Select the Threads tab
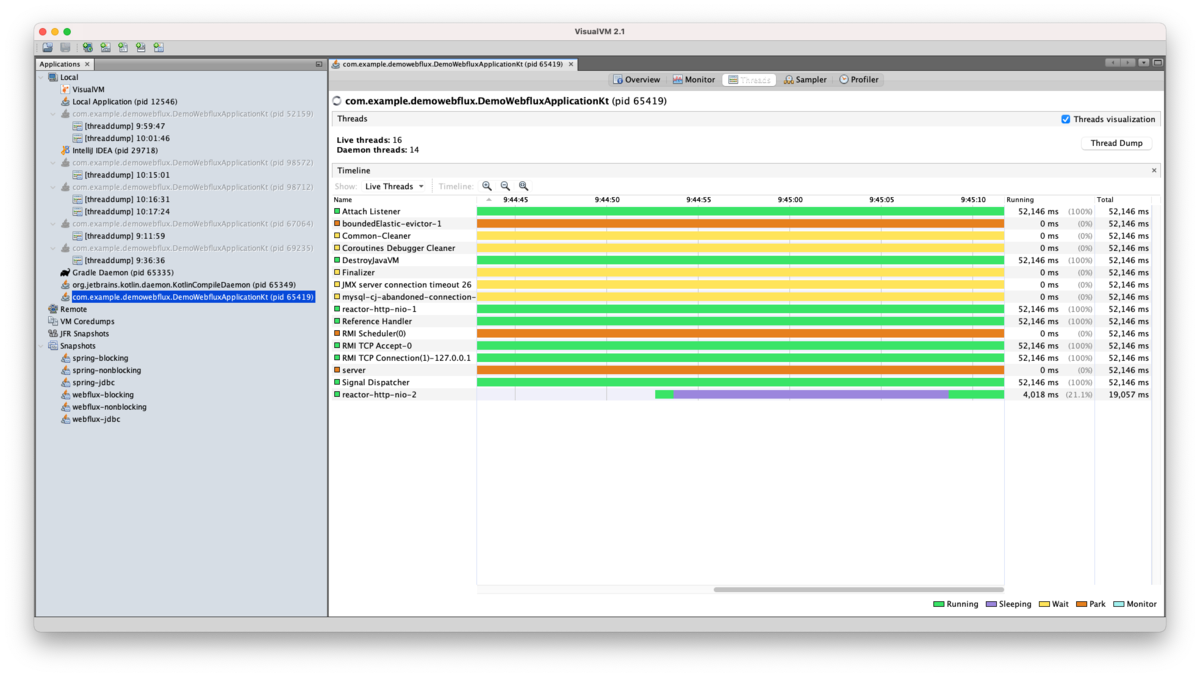Viewport: 1200px width, 677px height. coord(750,79)
